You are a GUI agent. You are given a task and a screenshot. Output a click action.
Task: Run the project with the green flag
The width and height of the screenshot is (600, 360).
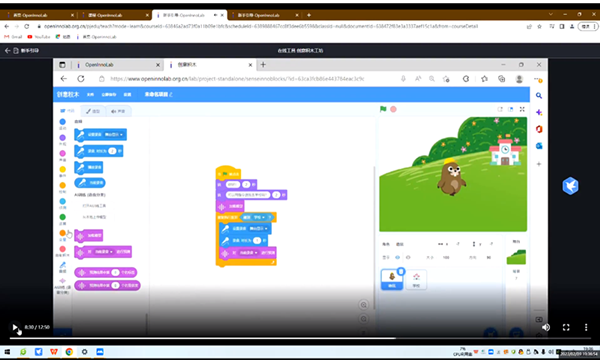coord(383,109)
